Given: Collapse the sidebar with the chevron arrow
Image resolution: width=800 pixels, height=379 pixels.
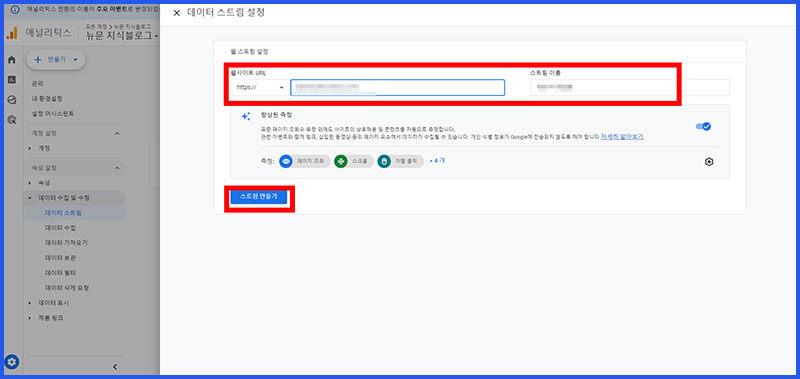Looking at the screenshot, I should pos(115,367).
